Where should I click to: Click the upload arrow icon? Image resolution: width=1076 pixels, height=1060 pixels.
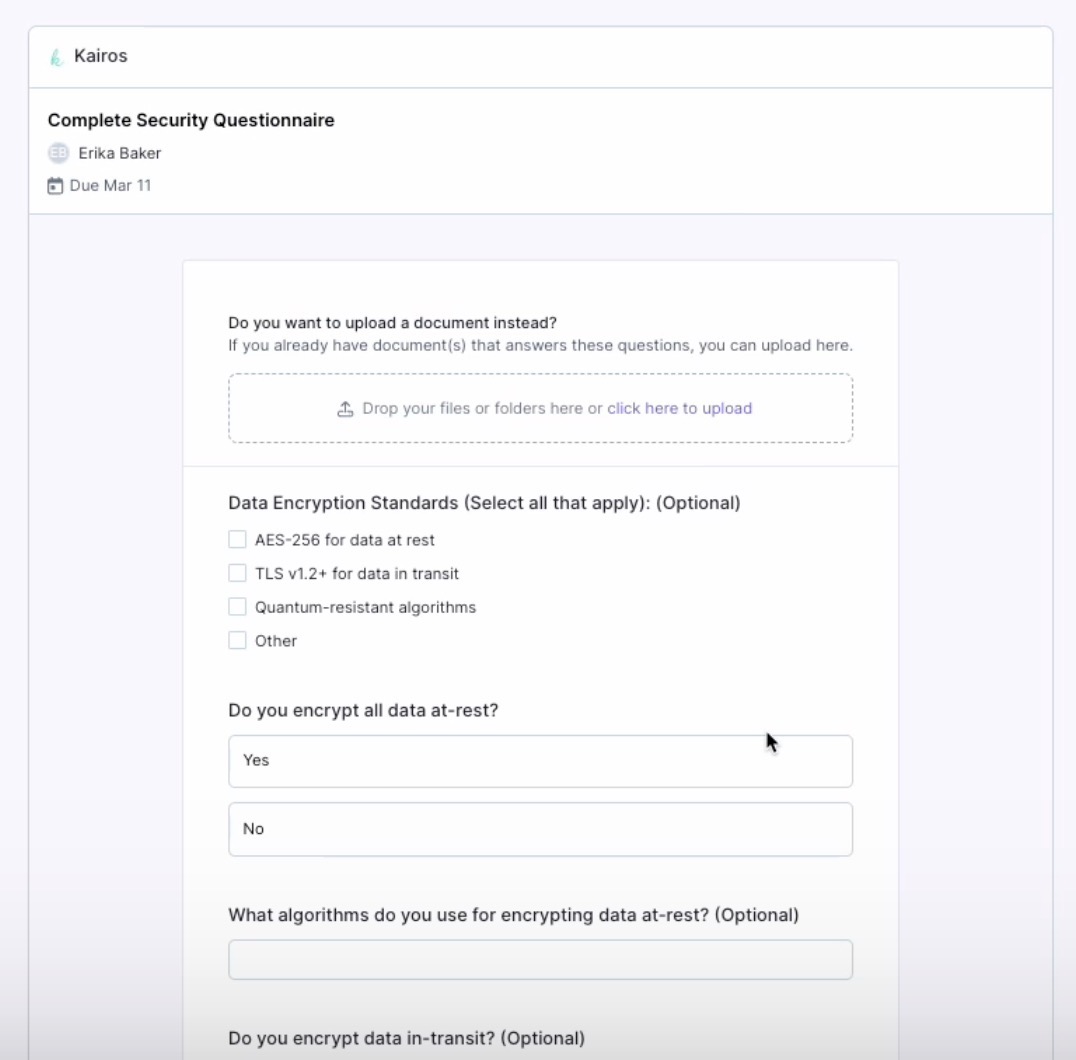pyautogui.click(x=345, y=409)
